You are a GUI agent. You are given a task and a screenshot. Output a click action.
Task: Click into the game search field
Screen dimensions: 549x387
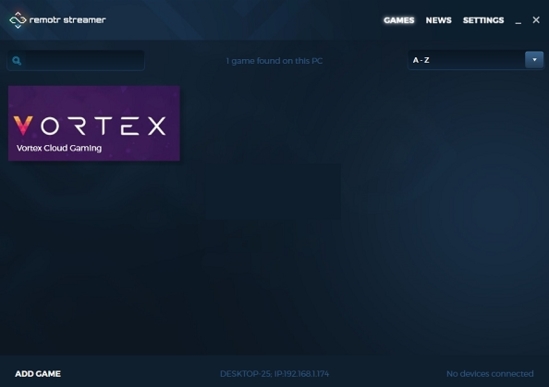pyautogui.click(x=76, y=61)
